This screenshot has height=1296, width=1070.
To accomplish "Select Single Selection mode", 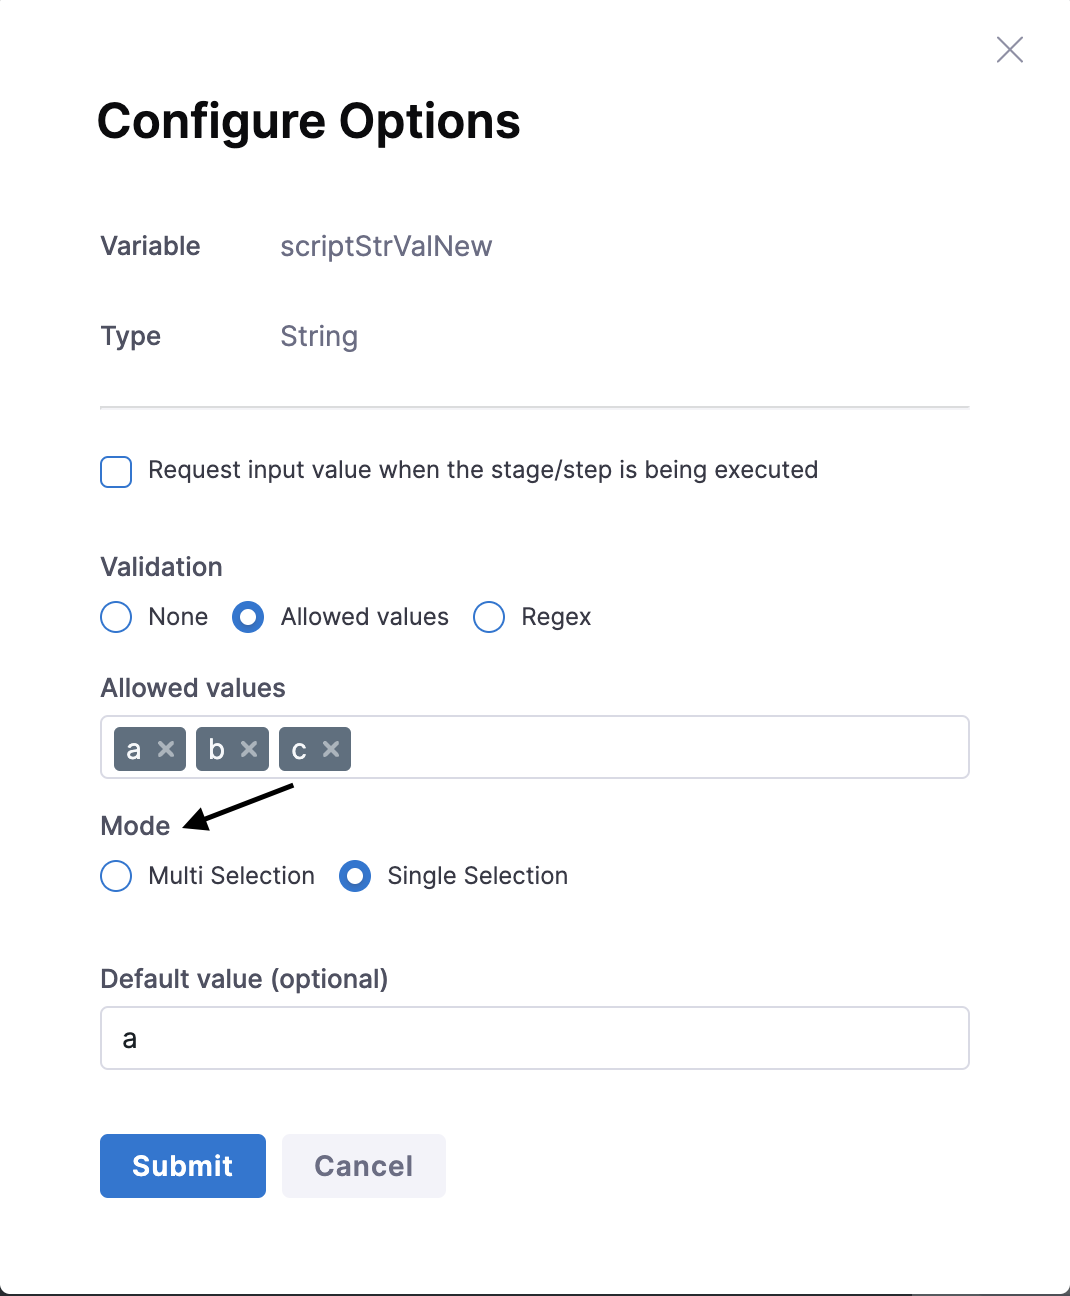I will click(355, 876).
